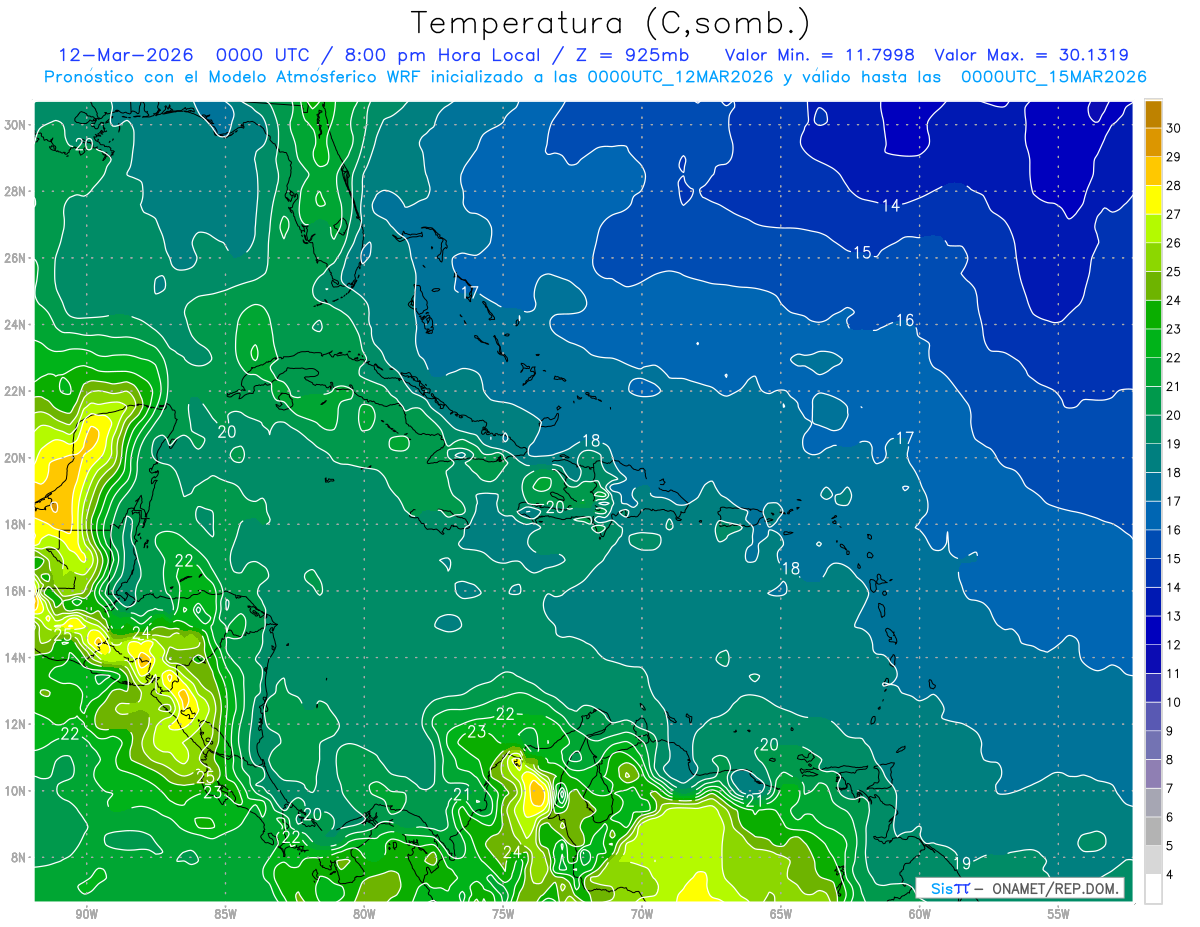Viewport: 1200px width, 927px height.
Task: Click the "16" contour label on the map
Action: pyautogui.click(x=905, y=321)
